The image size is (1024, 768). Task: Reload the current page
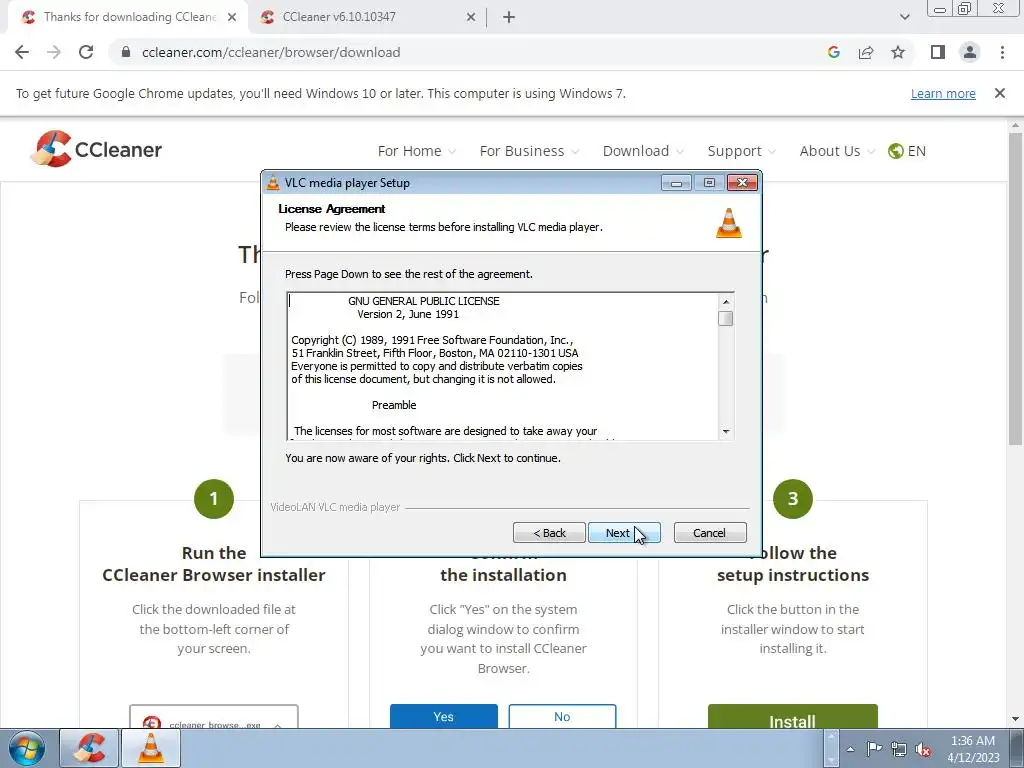tap(86, 52)
